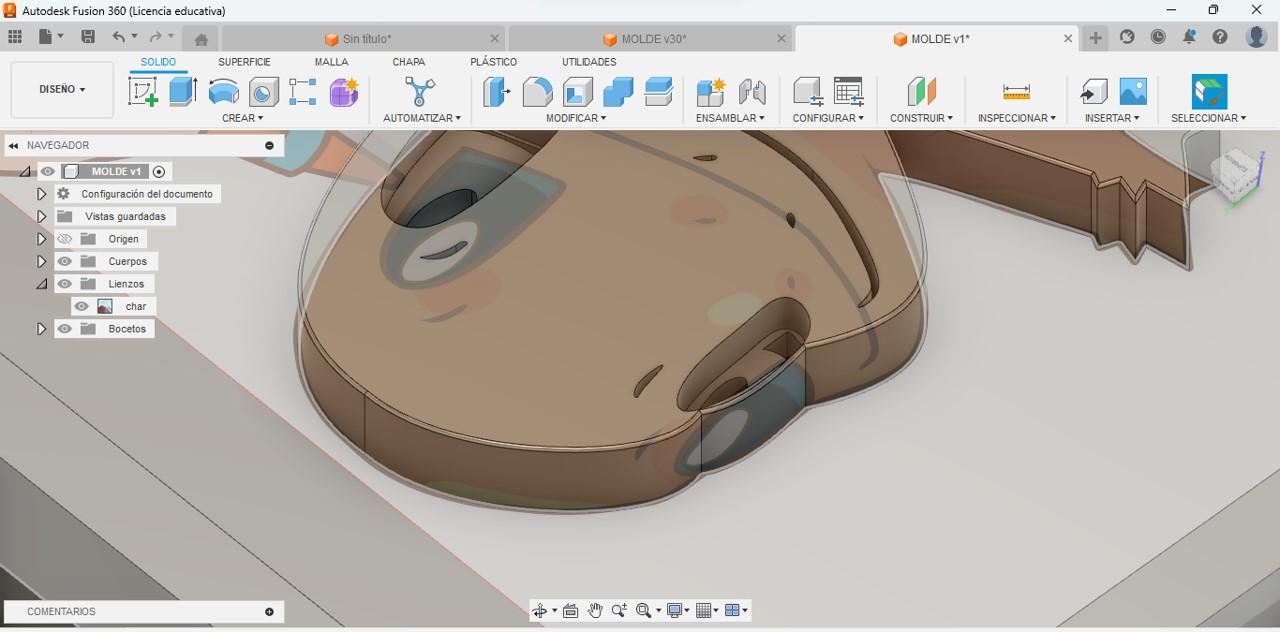The width and height of the screenshot is (1280, 632).
Task: Hide the Bocetos folder
Action: [x=65, y=329]
